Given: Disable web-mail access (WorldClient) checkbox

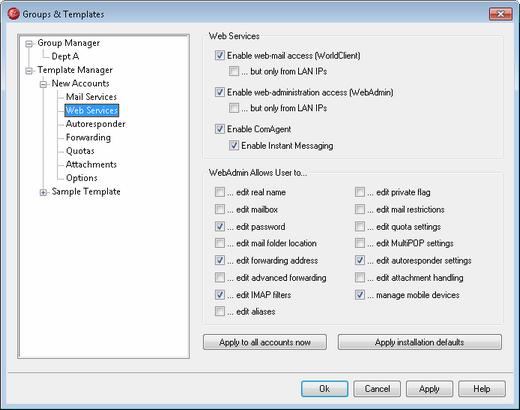Looking at the screenshot, I should pyautogui.click(x=220, y=55).
